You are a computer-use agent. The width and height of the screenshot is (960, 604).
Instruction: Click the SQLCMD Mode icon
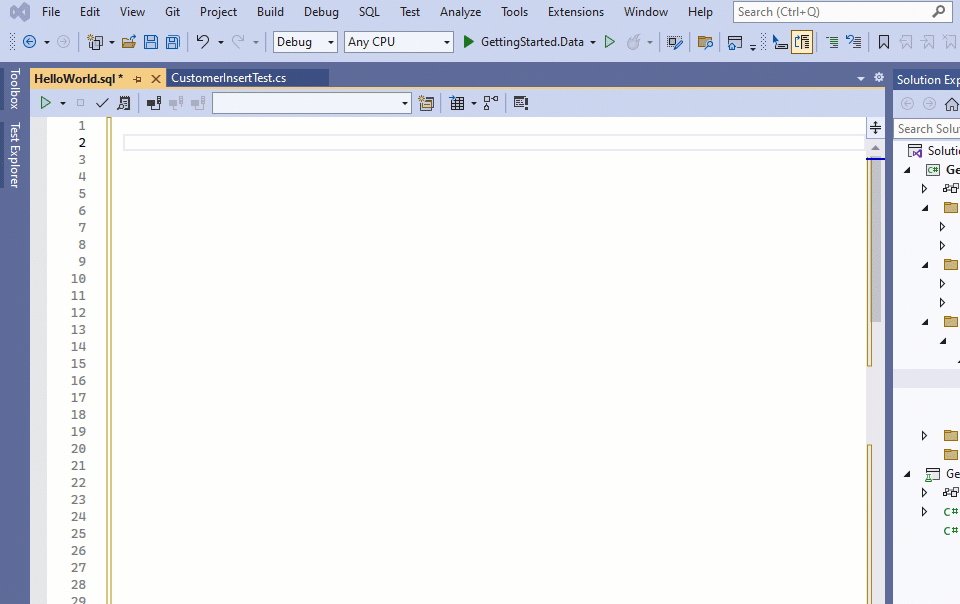521,103
